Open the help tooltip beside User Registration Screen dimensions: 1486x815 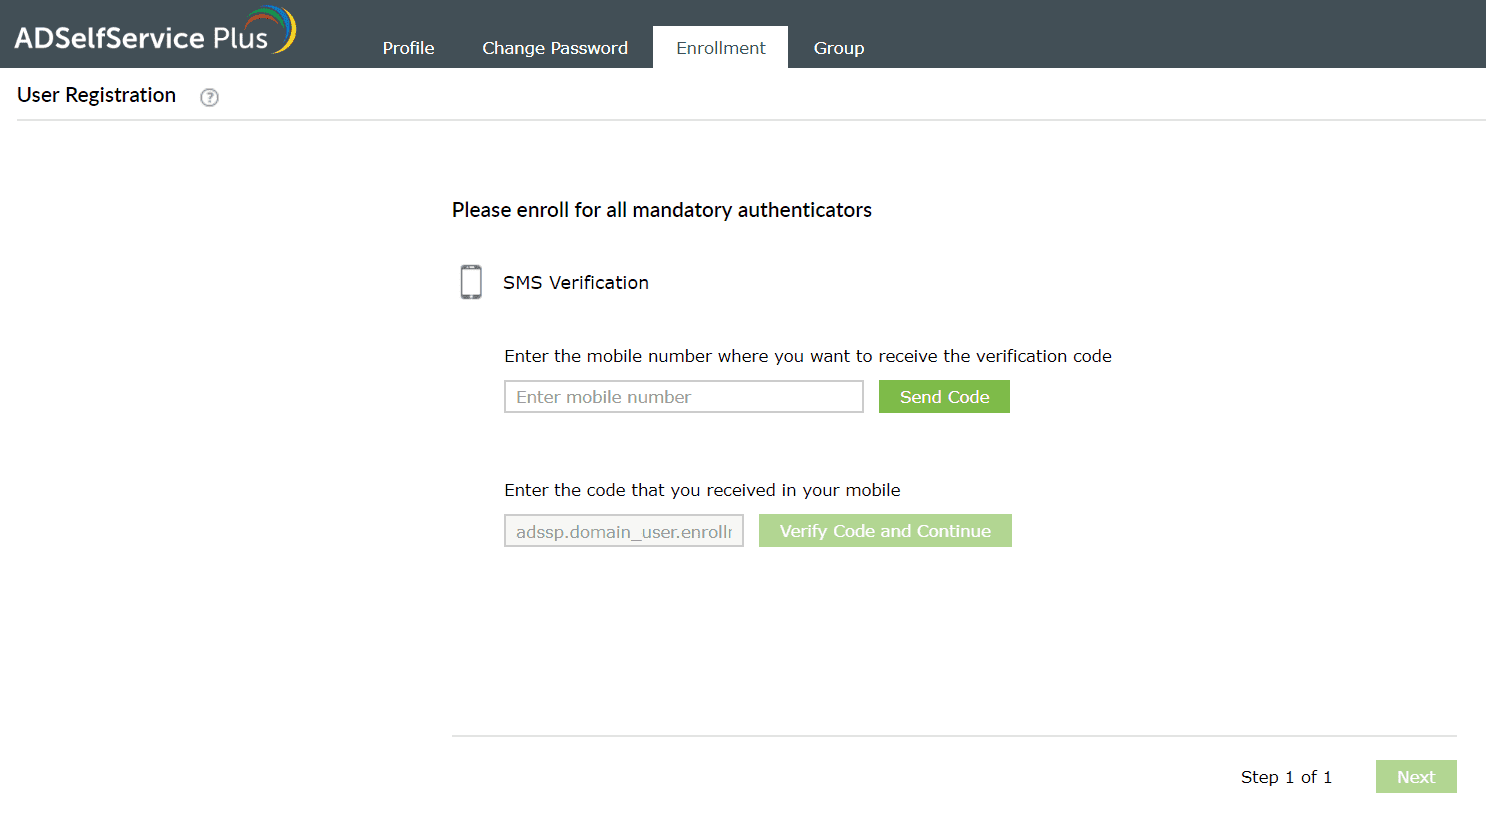click(209, 97)
